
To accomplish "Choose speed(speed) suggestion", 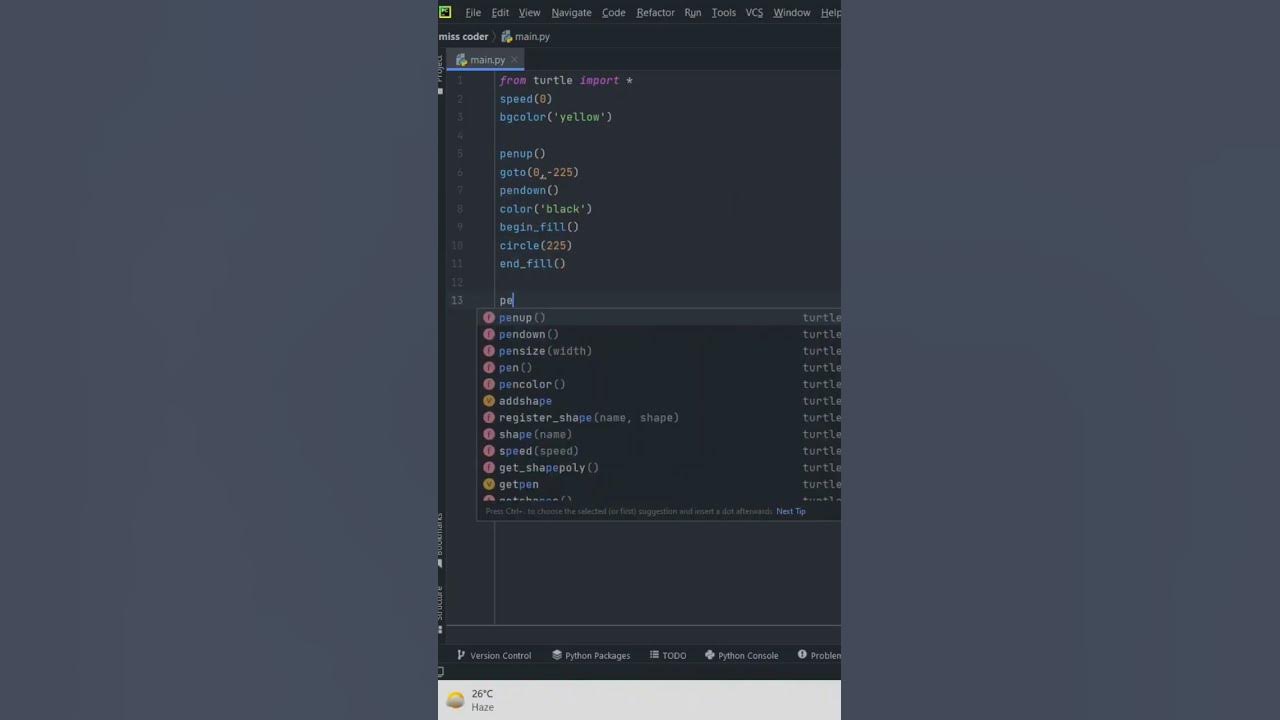I will point(660,451).
